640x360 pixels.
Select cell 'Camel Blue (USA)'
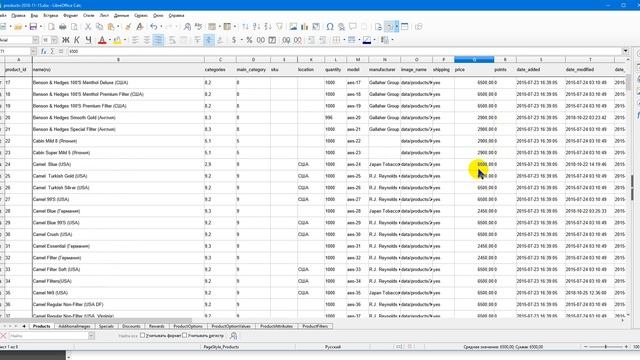click(118, 164)
